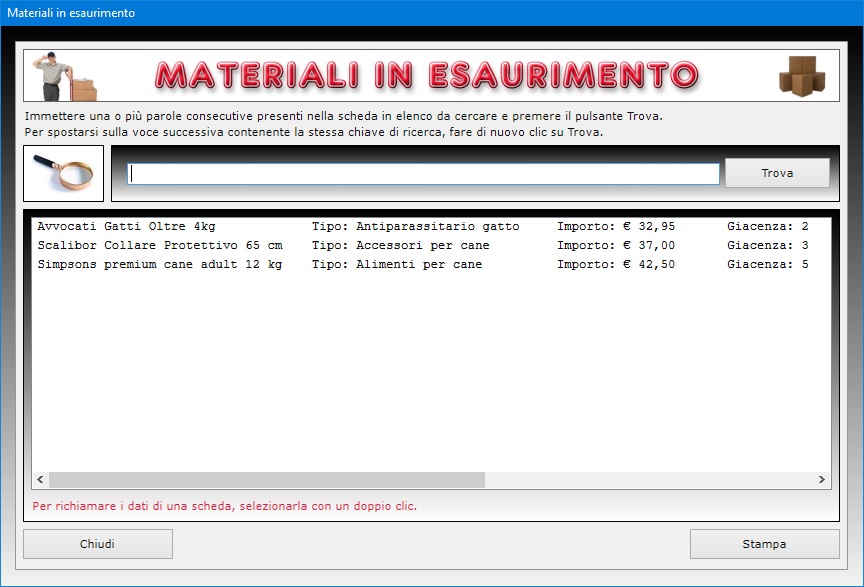The image size is (864, 587).
Task: Click the magnifying glass search icon
Action: (x=63, y=173)
